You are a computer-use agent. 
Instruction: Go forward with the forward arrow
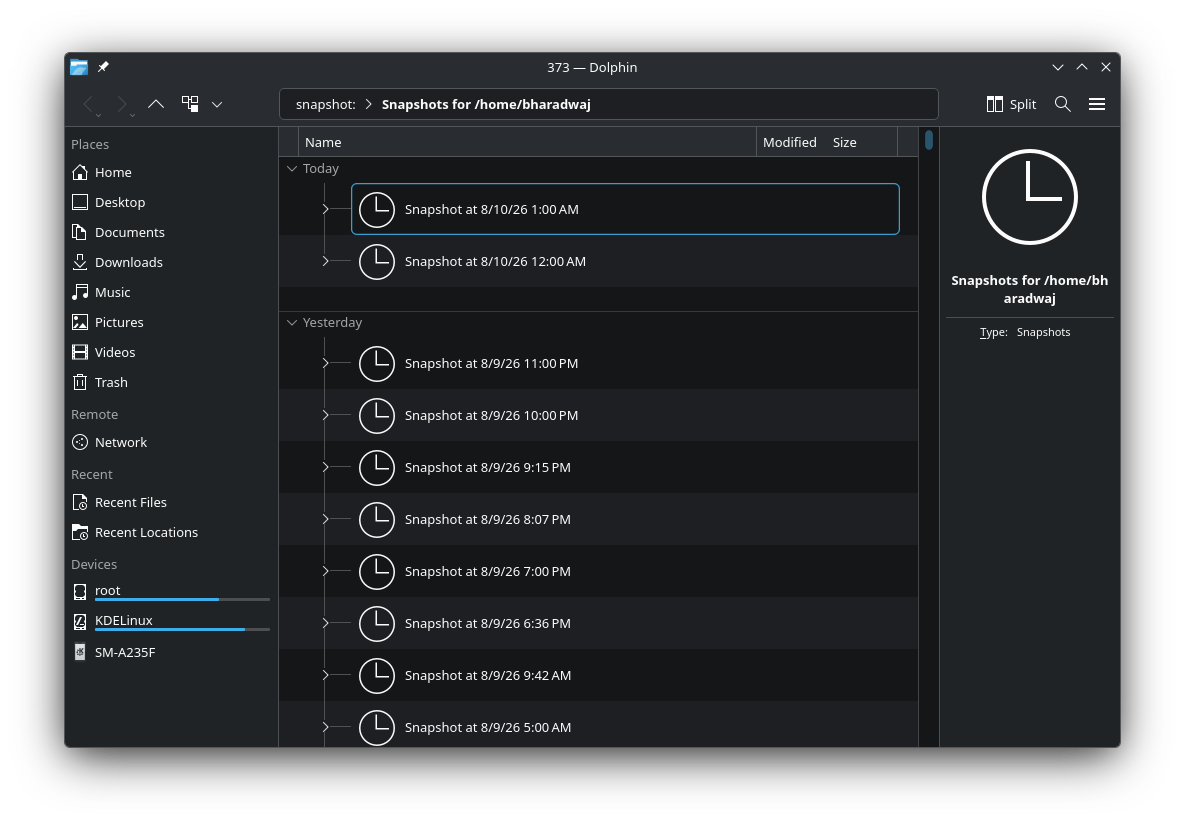[x=122, y=104]
